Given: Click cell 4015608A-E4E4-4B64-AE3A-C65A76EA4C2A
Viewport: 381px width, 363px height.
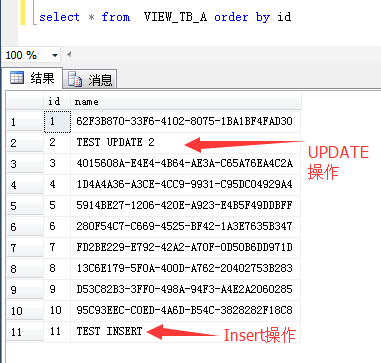Looking at the screenshot, I should [x=186, y=164].
